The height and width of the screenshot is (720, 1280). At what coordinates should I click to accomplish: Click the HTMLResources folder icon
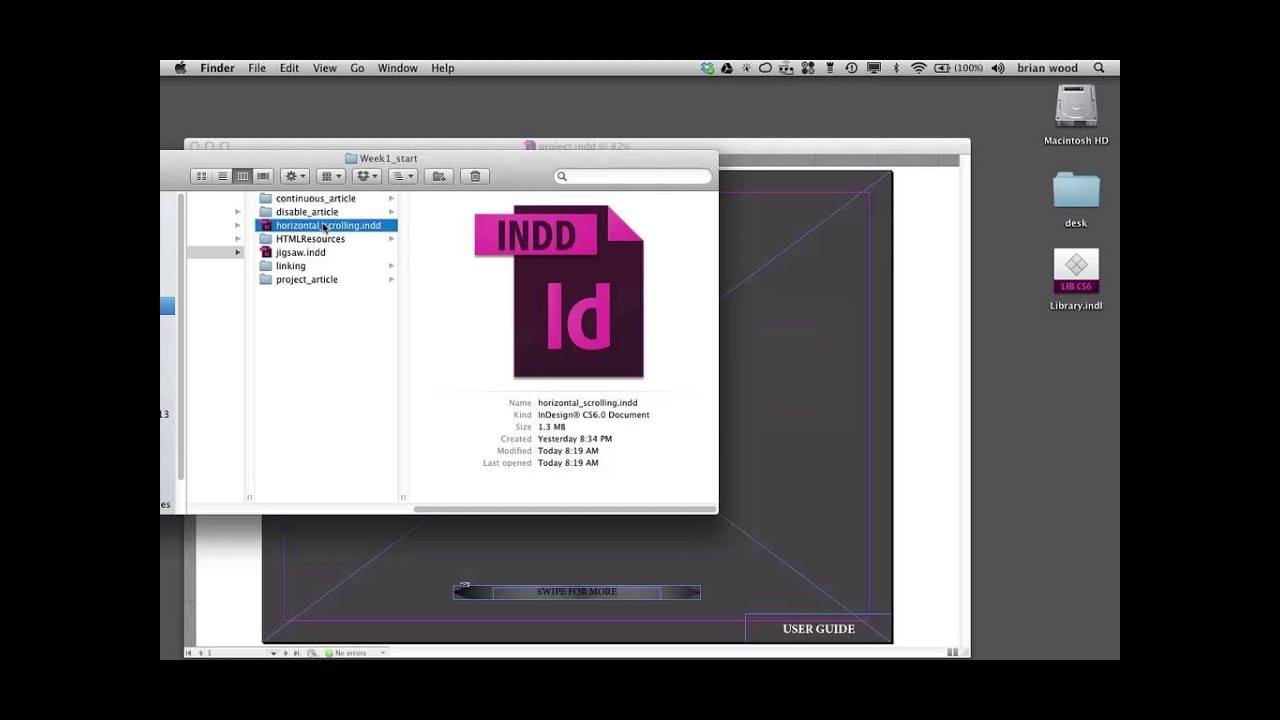point(266,239)
